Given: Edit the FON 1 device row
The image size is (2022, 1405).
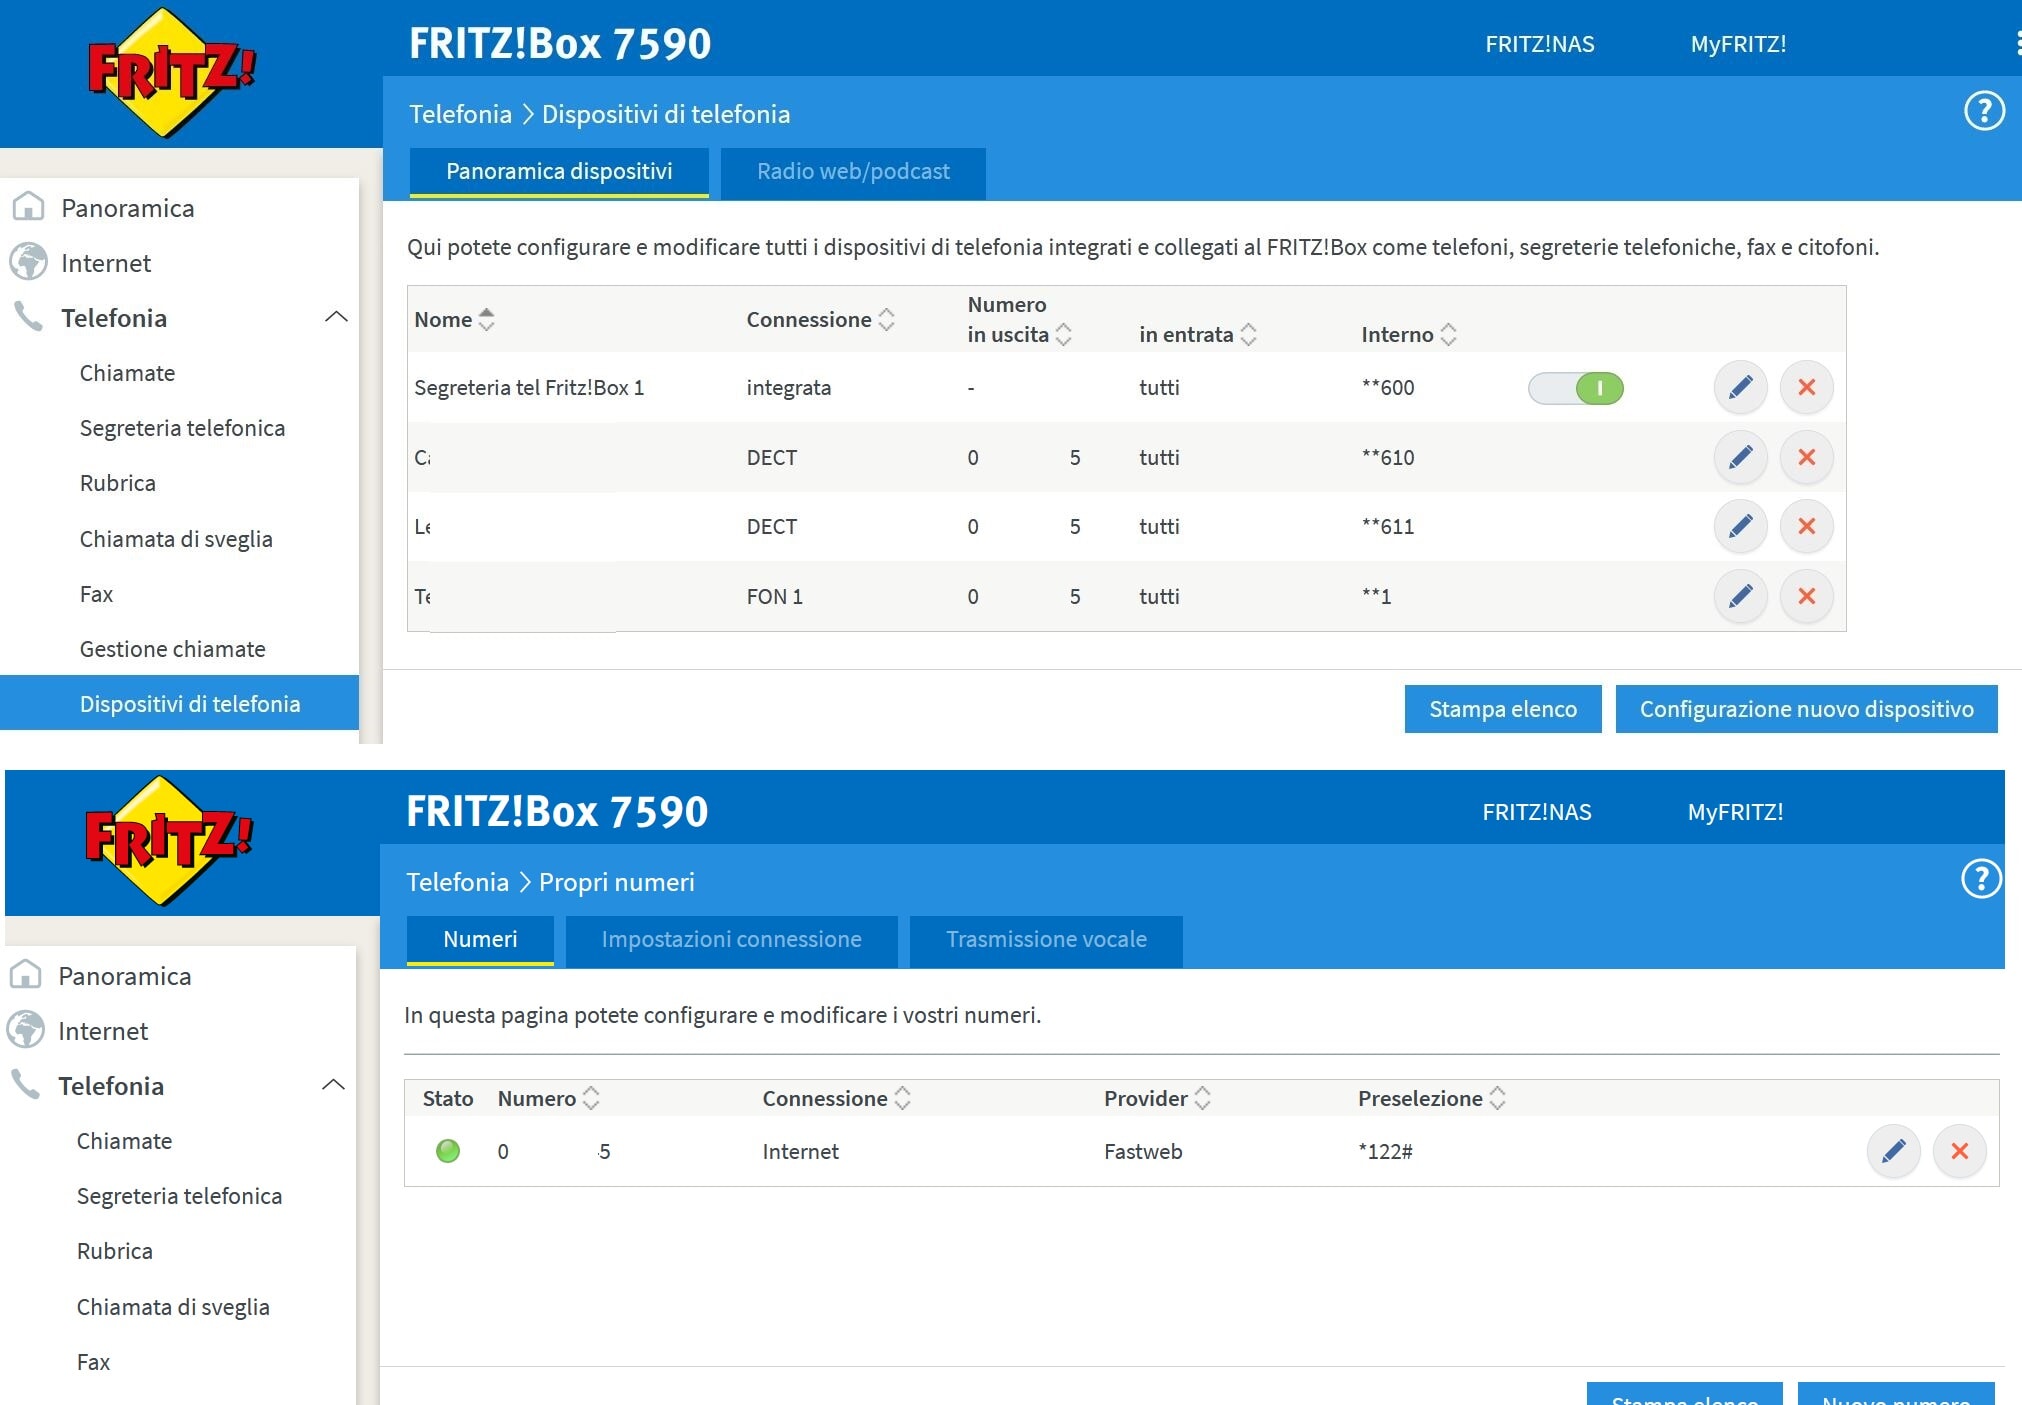Looking at the screenshot, I should click(x=1740, y=596).
